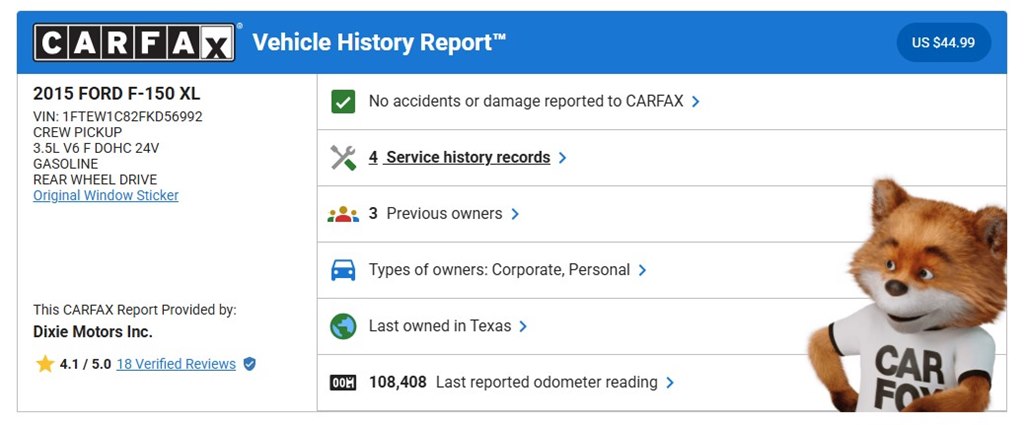Expand the last reported odometer chevron
The width and height of the screenshot is (1024, 425).
tap(670, 383)
